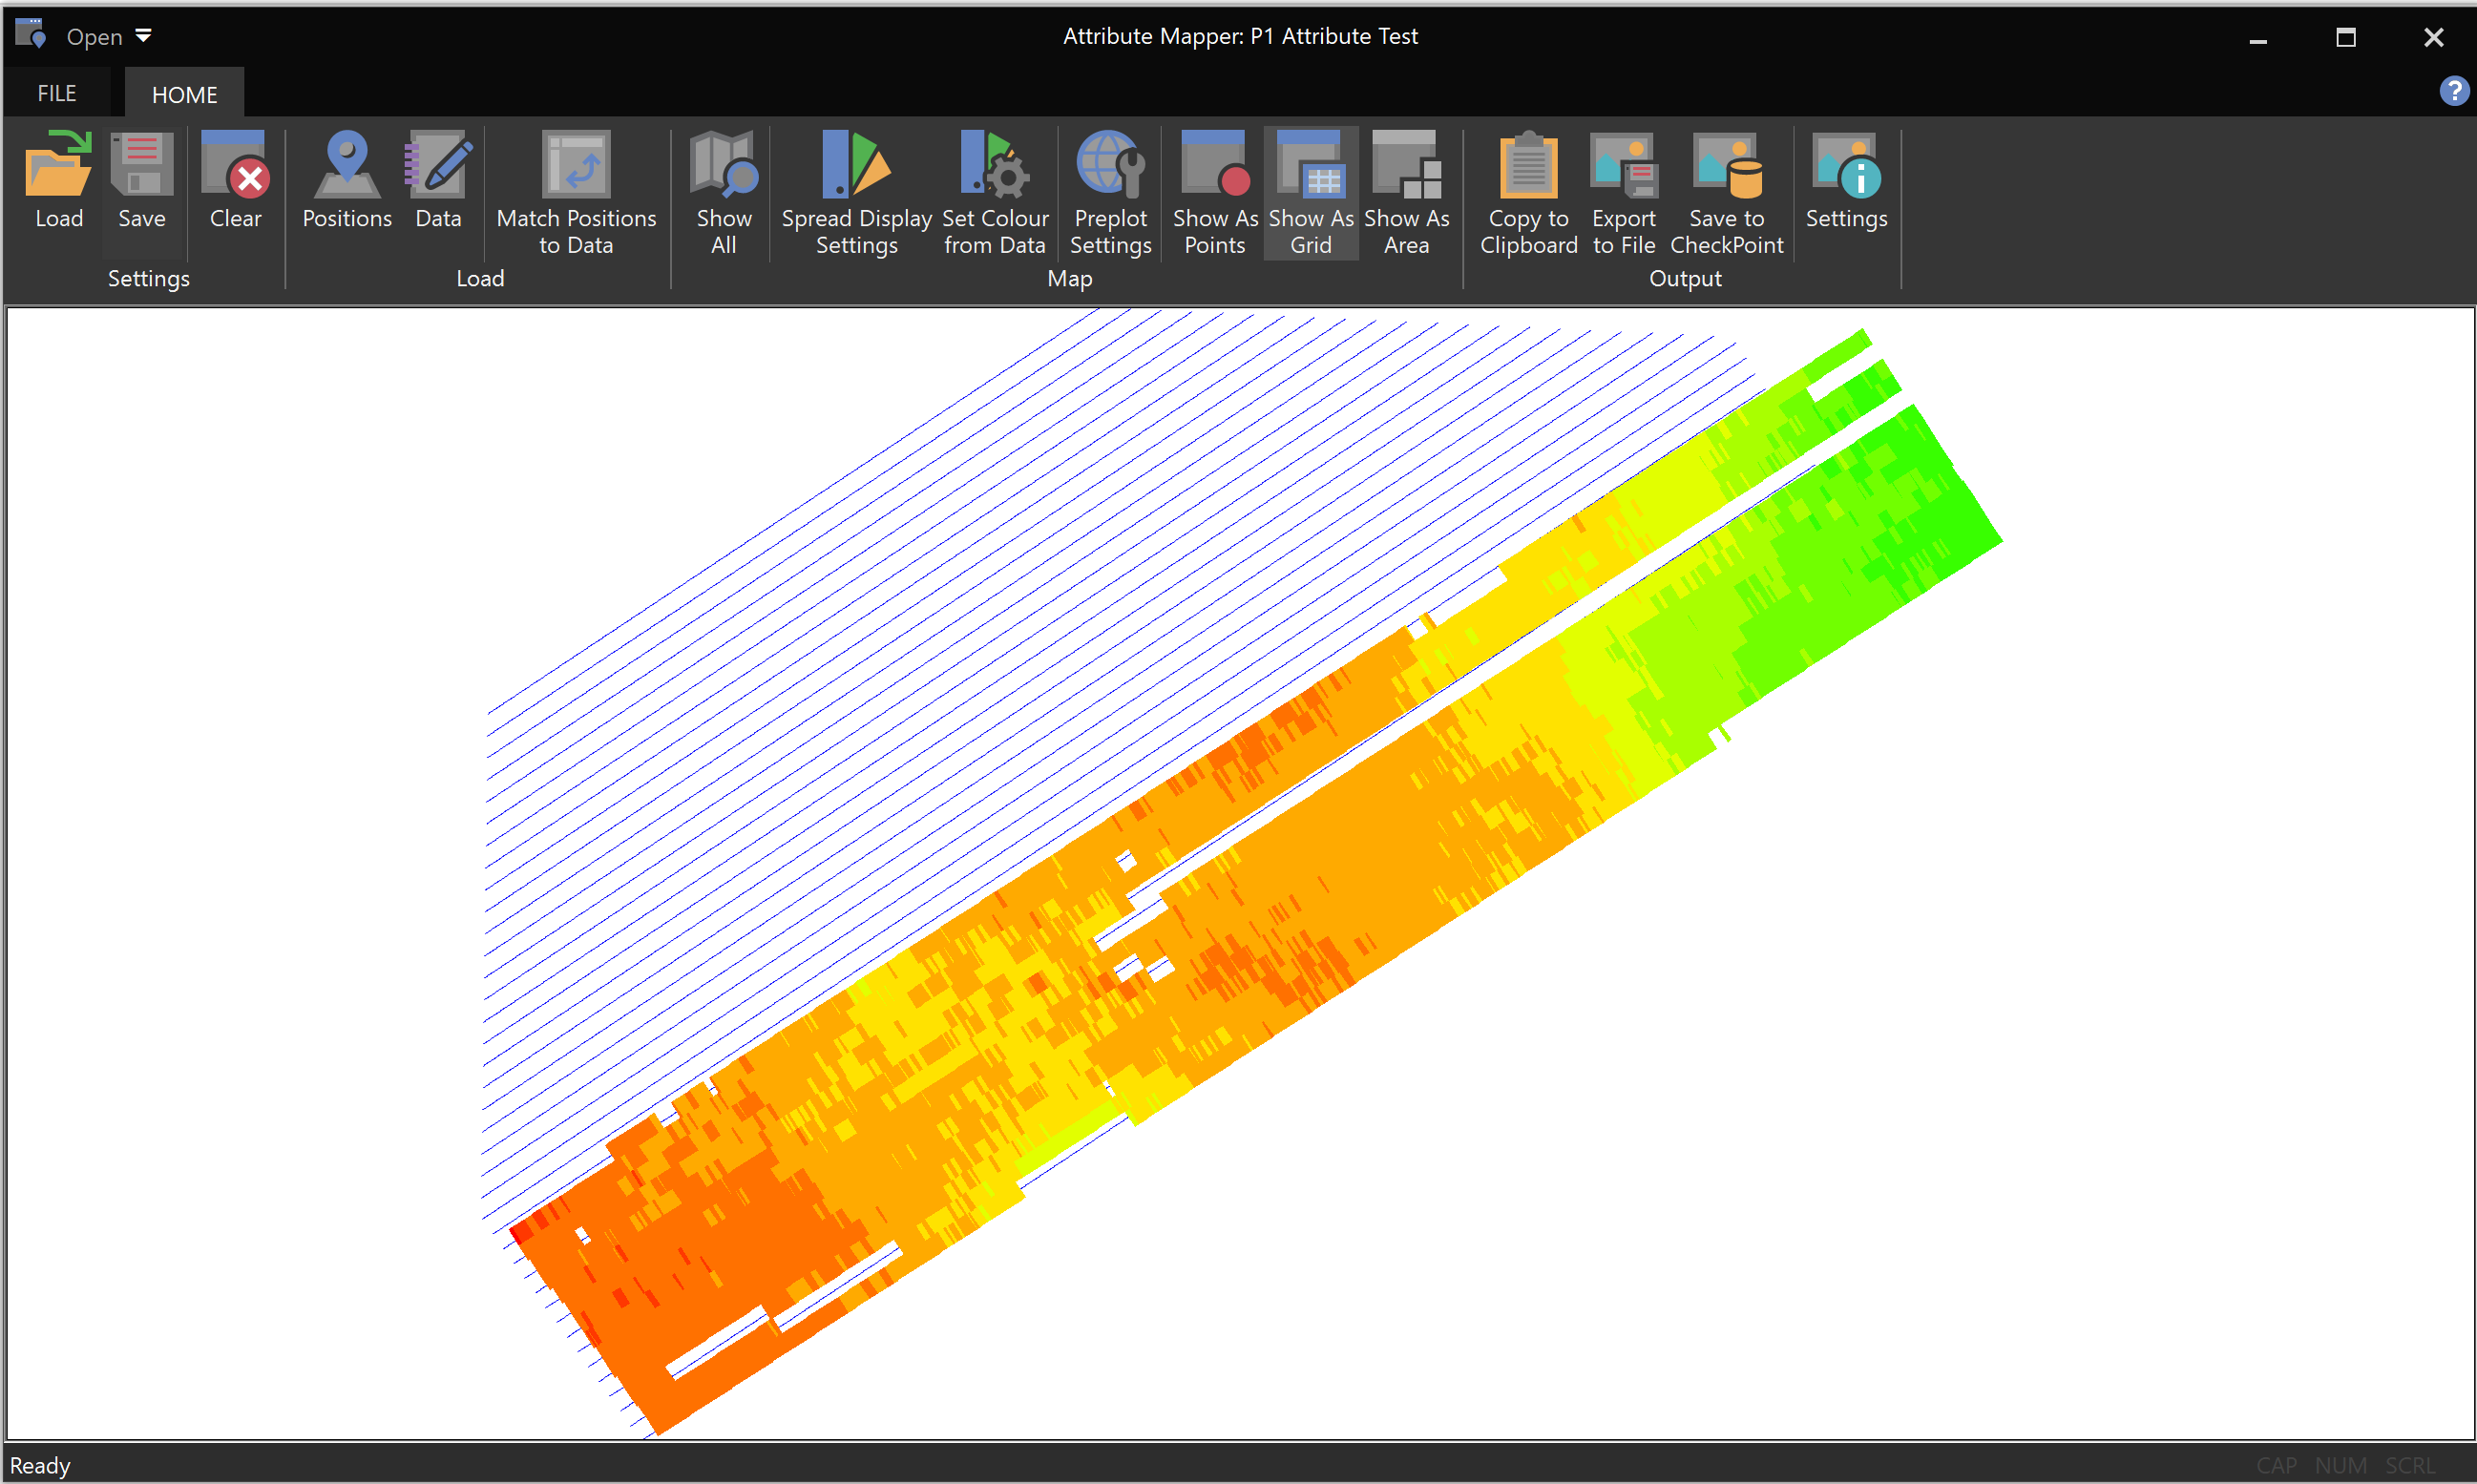
Task: Click the Attribute Mapper app icon
Action: tap(31, 34)
